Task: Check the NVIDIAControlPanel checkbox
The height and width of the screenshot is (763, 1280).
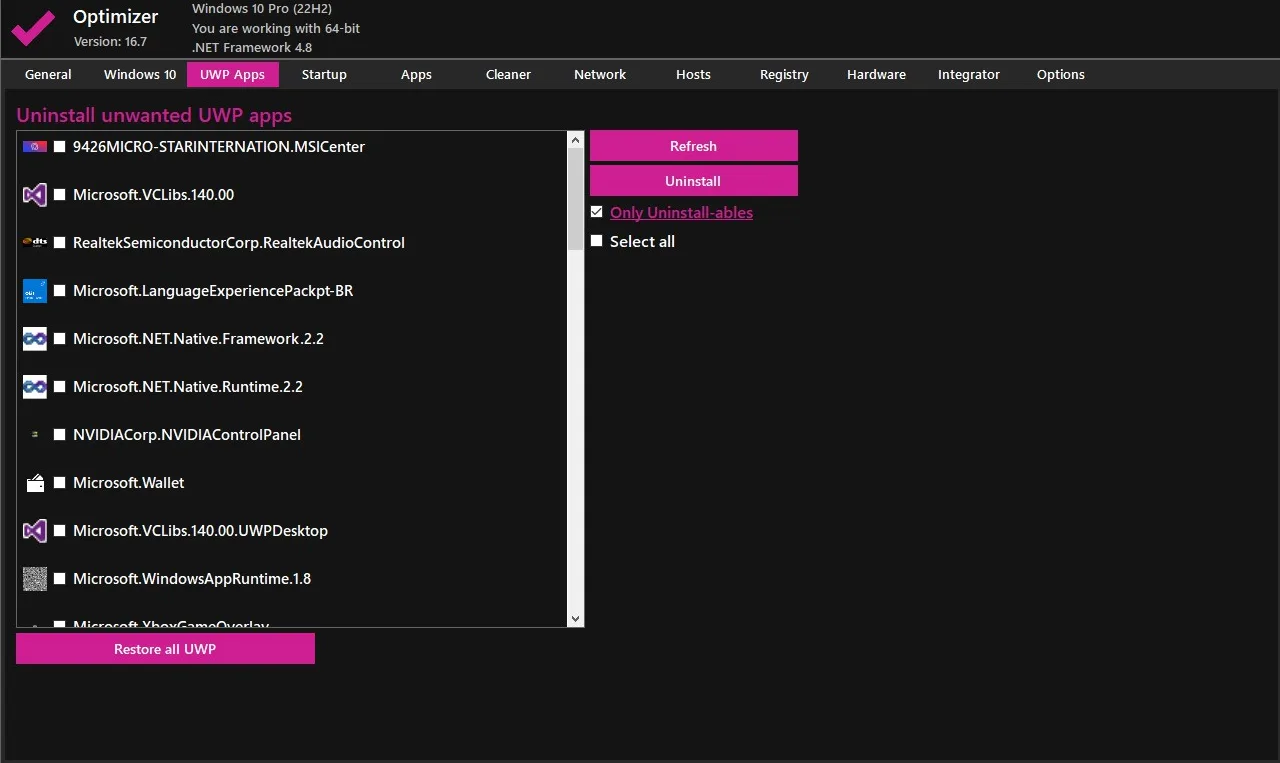Action: point(60,435)
